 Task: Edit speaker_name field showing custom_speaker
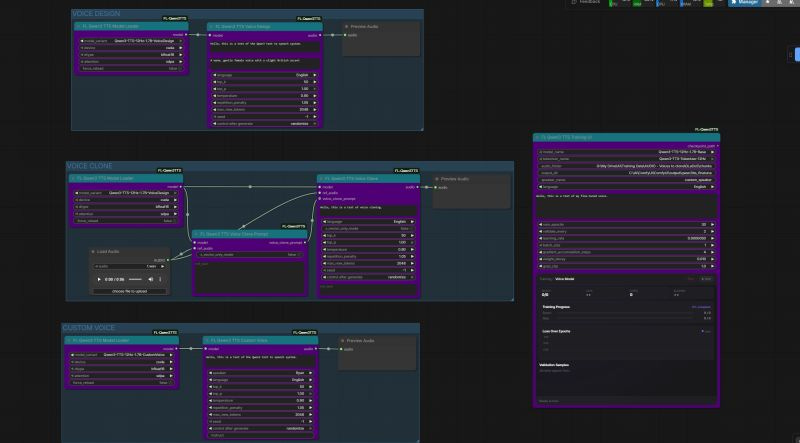[627, 180]
